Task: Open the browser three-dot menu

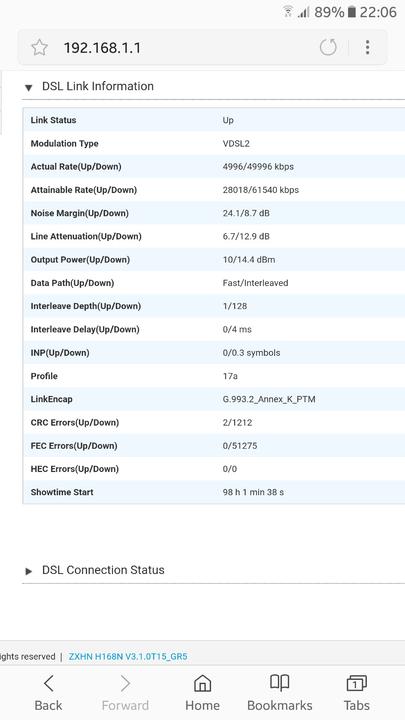Action: 367,47
